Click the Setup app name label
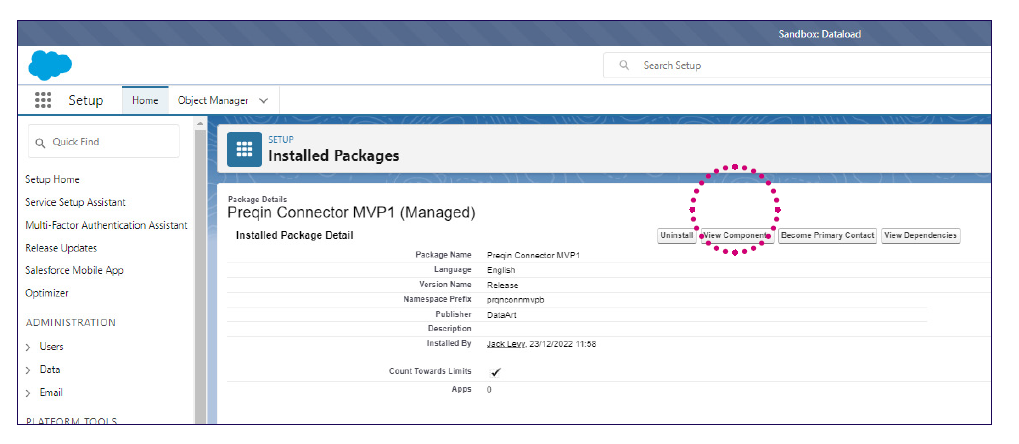 click(86, 100)
